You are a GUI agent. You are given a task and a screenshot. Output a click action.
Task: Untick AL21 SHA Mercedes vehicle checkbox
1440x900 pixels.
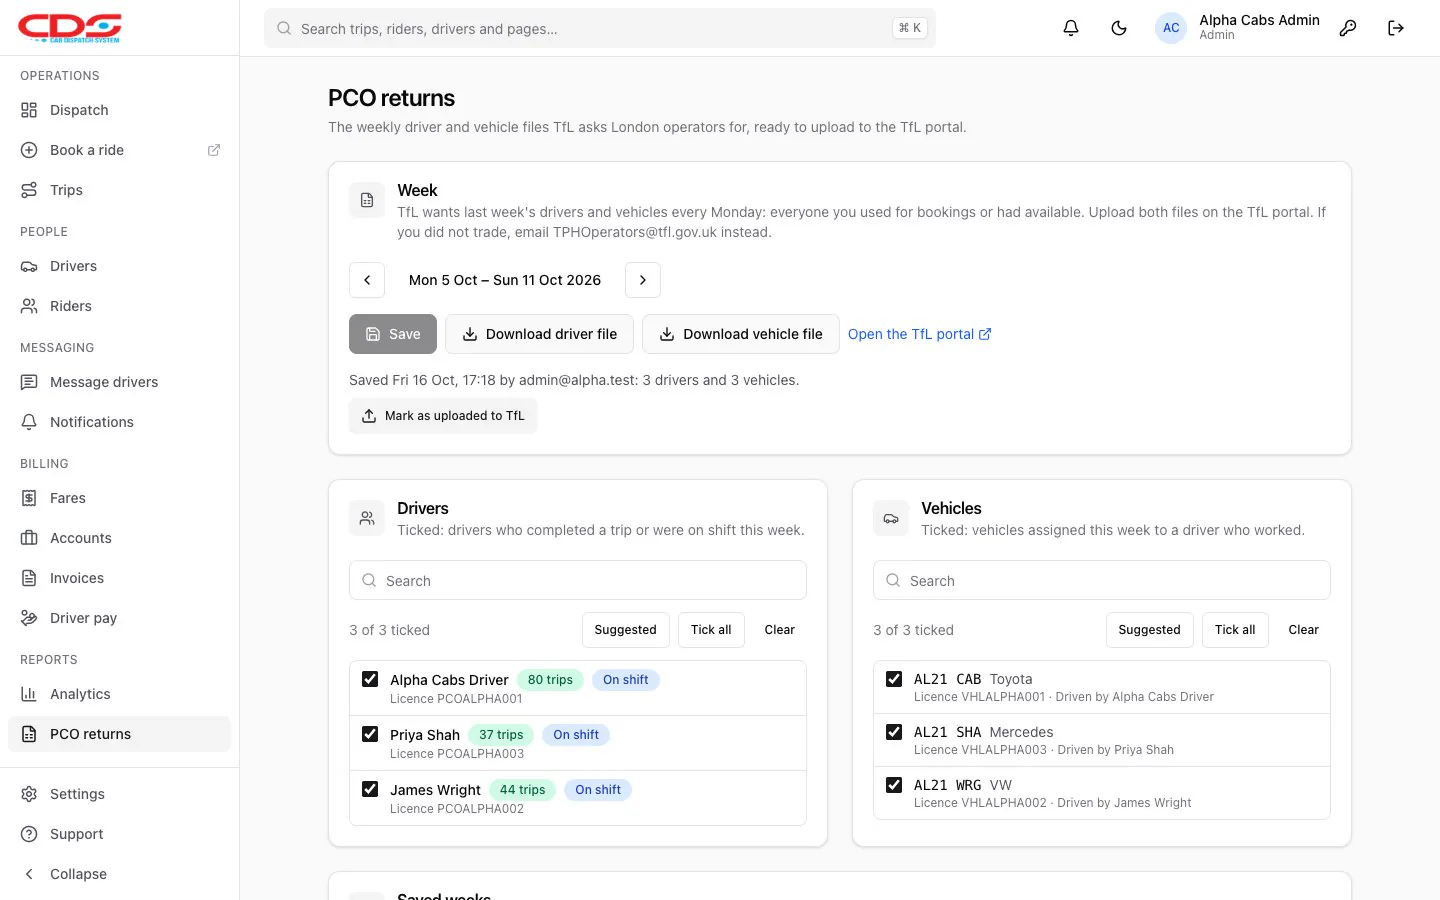(894, 732)
